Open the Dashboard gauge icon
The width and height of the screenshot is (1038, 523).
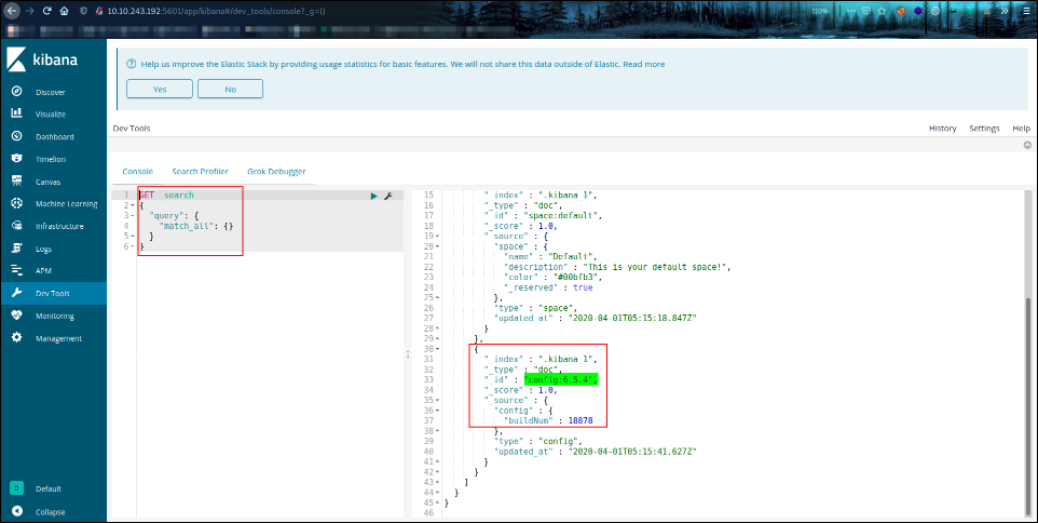coord(17,136)
